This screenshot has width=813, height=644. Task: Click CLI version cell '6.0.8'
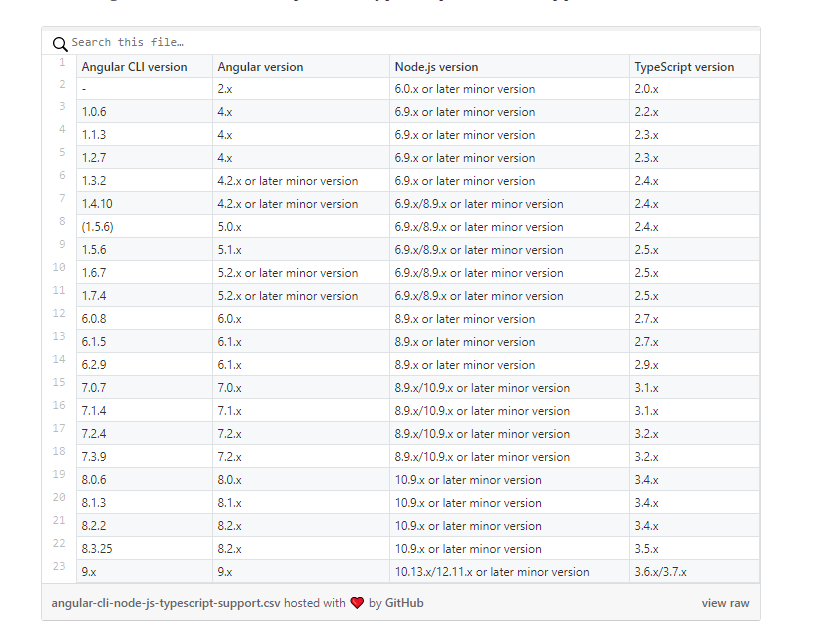click(145, 319)
